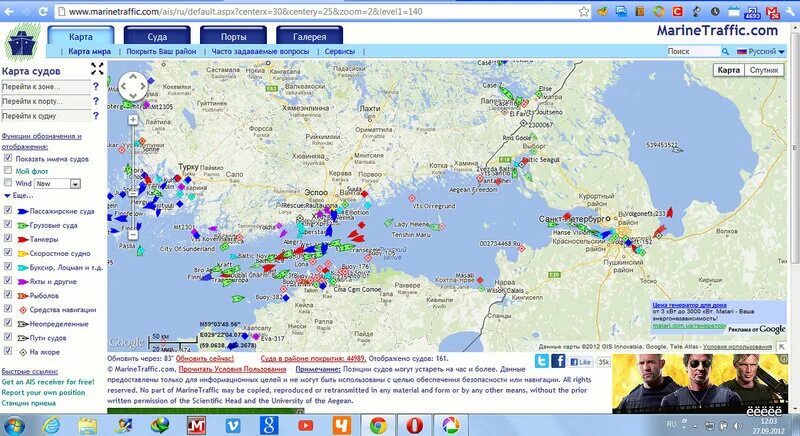Click 'Обновить сейчас!' link
This screenshot has height=436, width=800.
click(205, 358)
